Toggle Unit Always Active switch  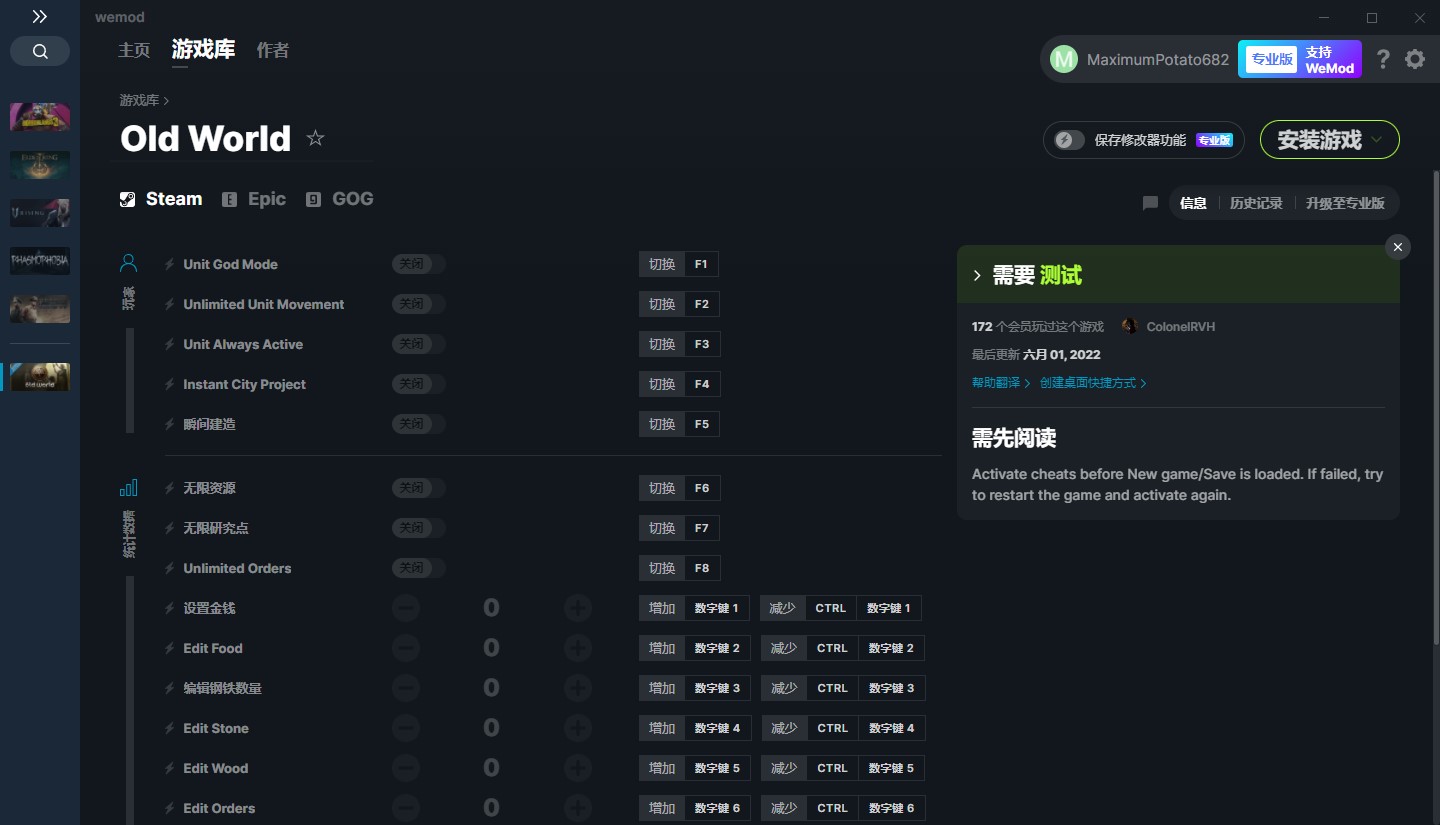pos(418,344)
